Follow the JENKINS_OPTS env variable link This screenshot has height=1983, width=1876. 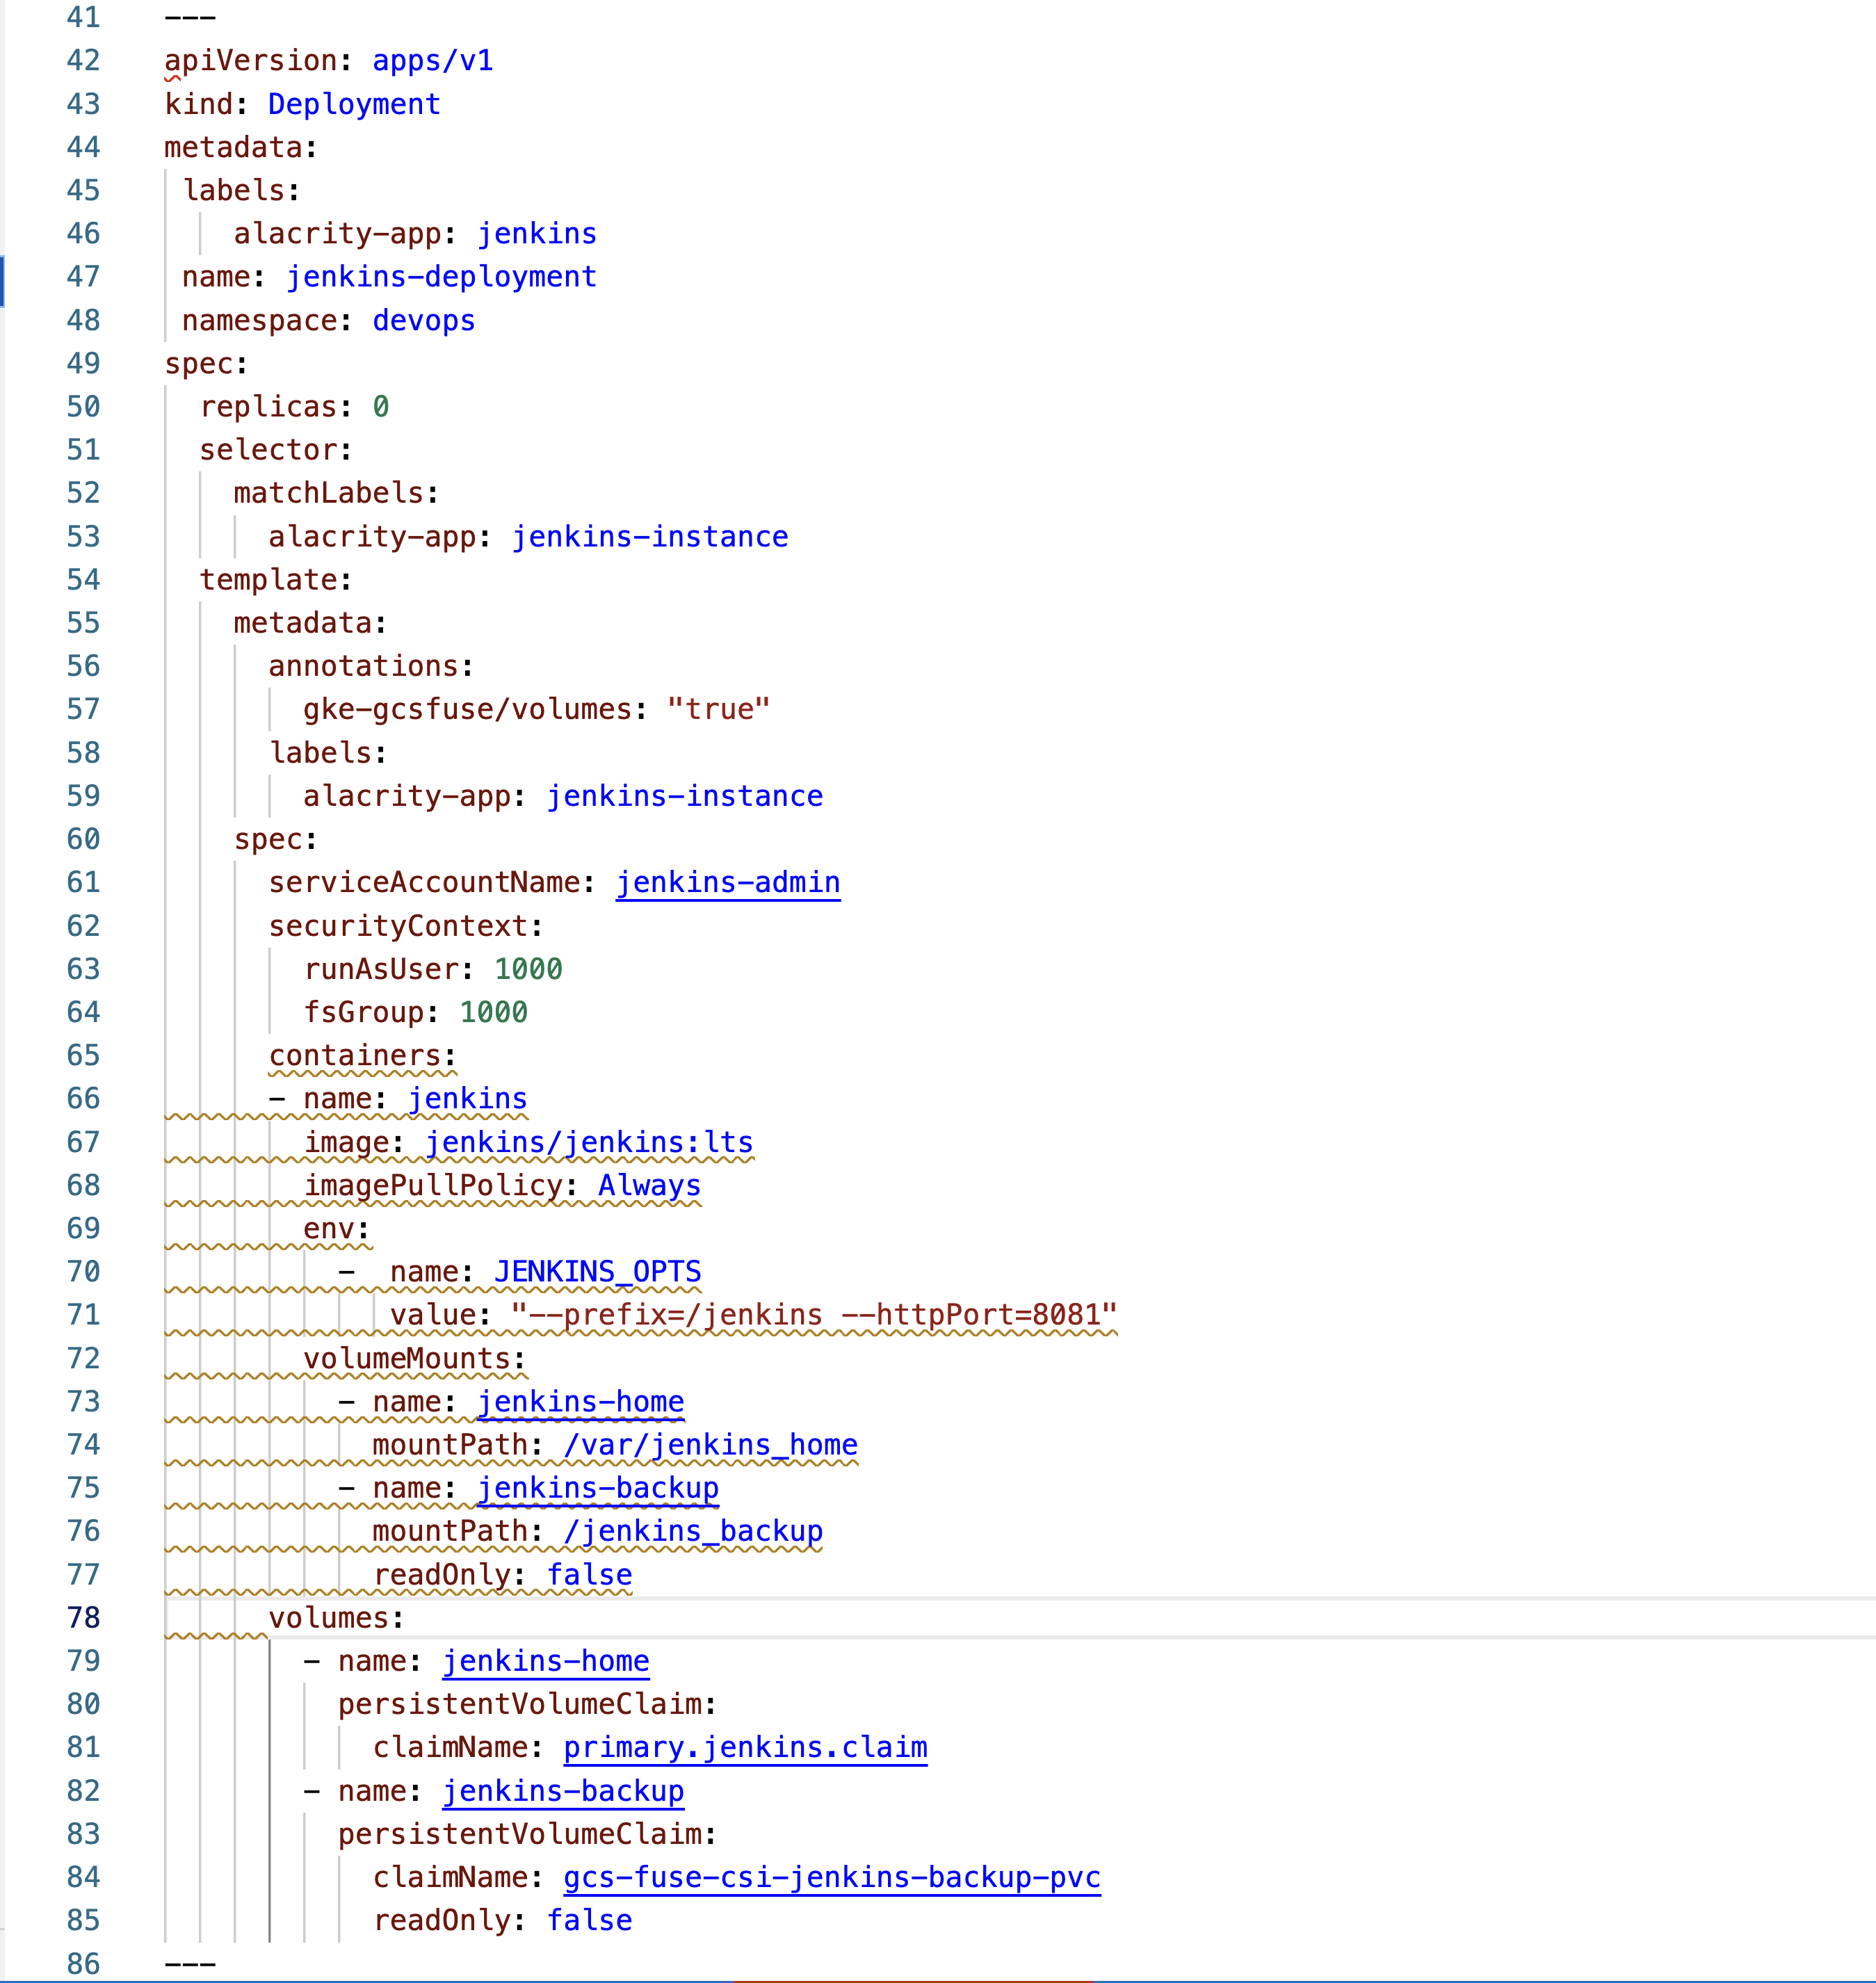coord(597,1271)
